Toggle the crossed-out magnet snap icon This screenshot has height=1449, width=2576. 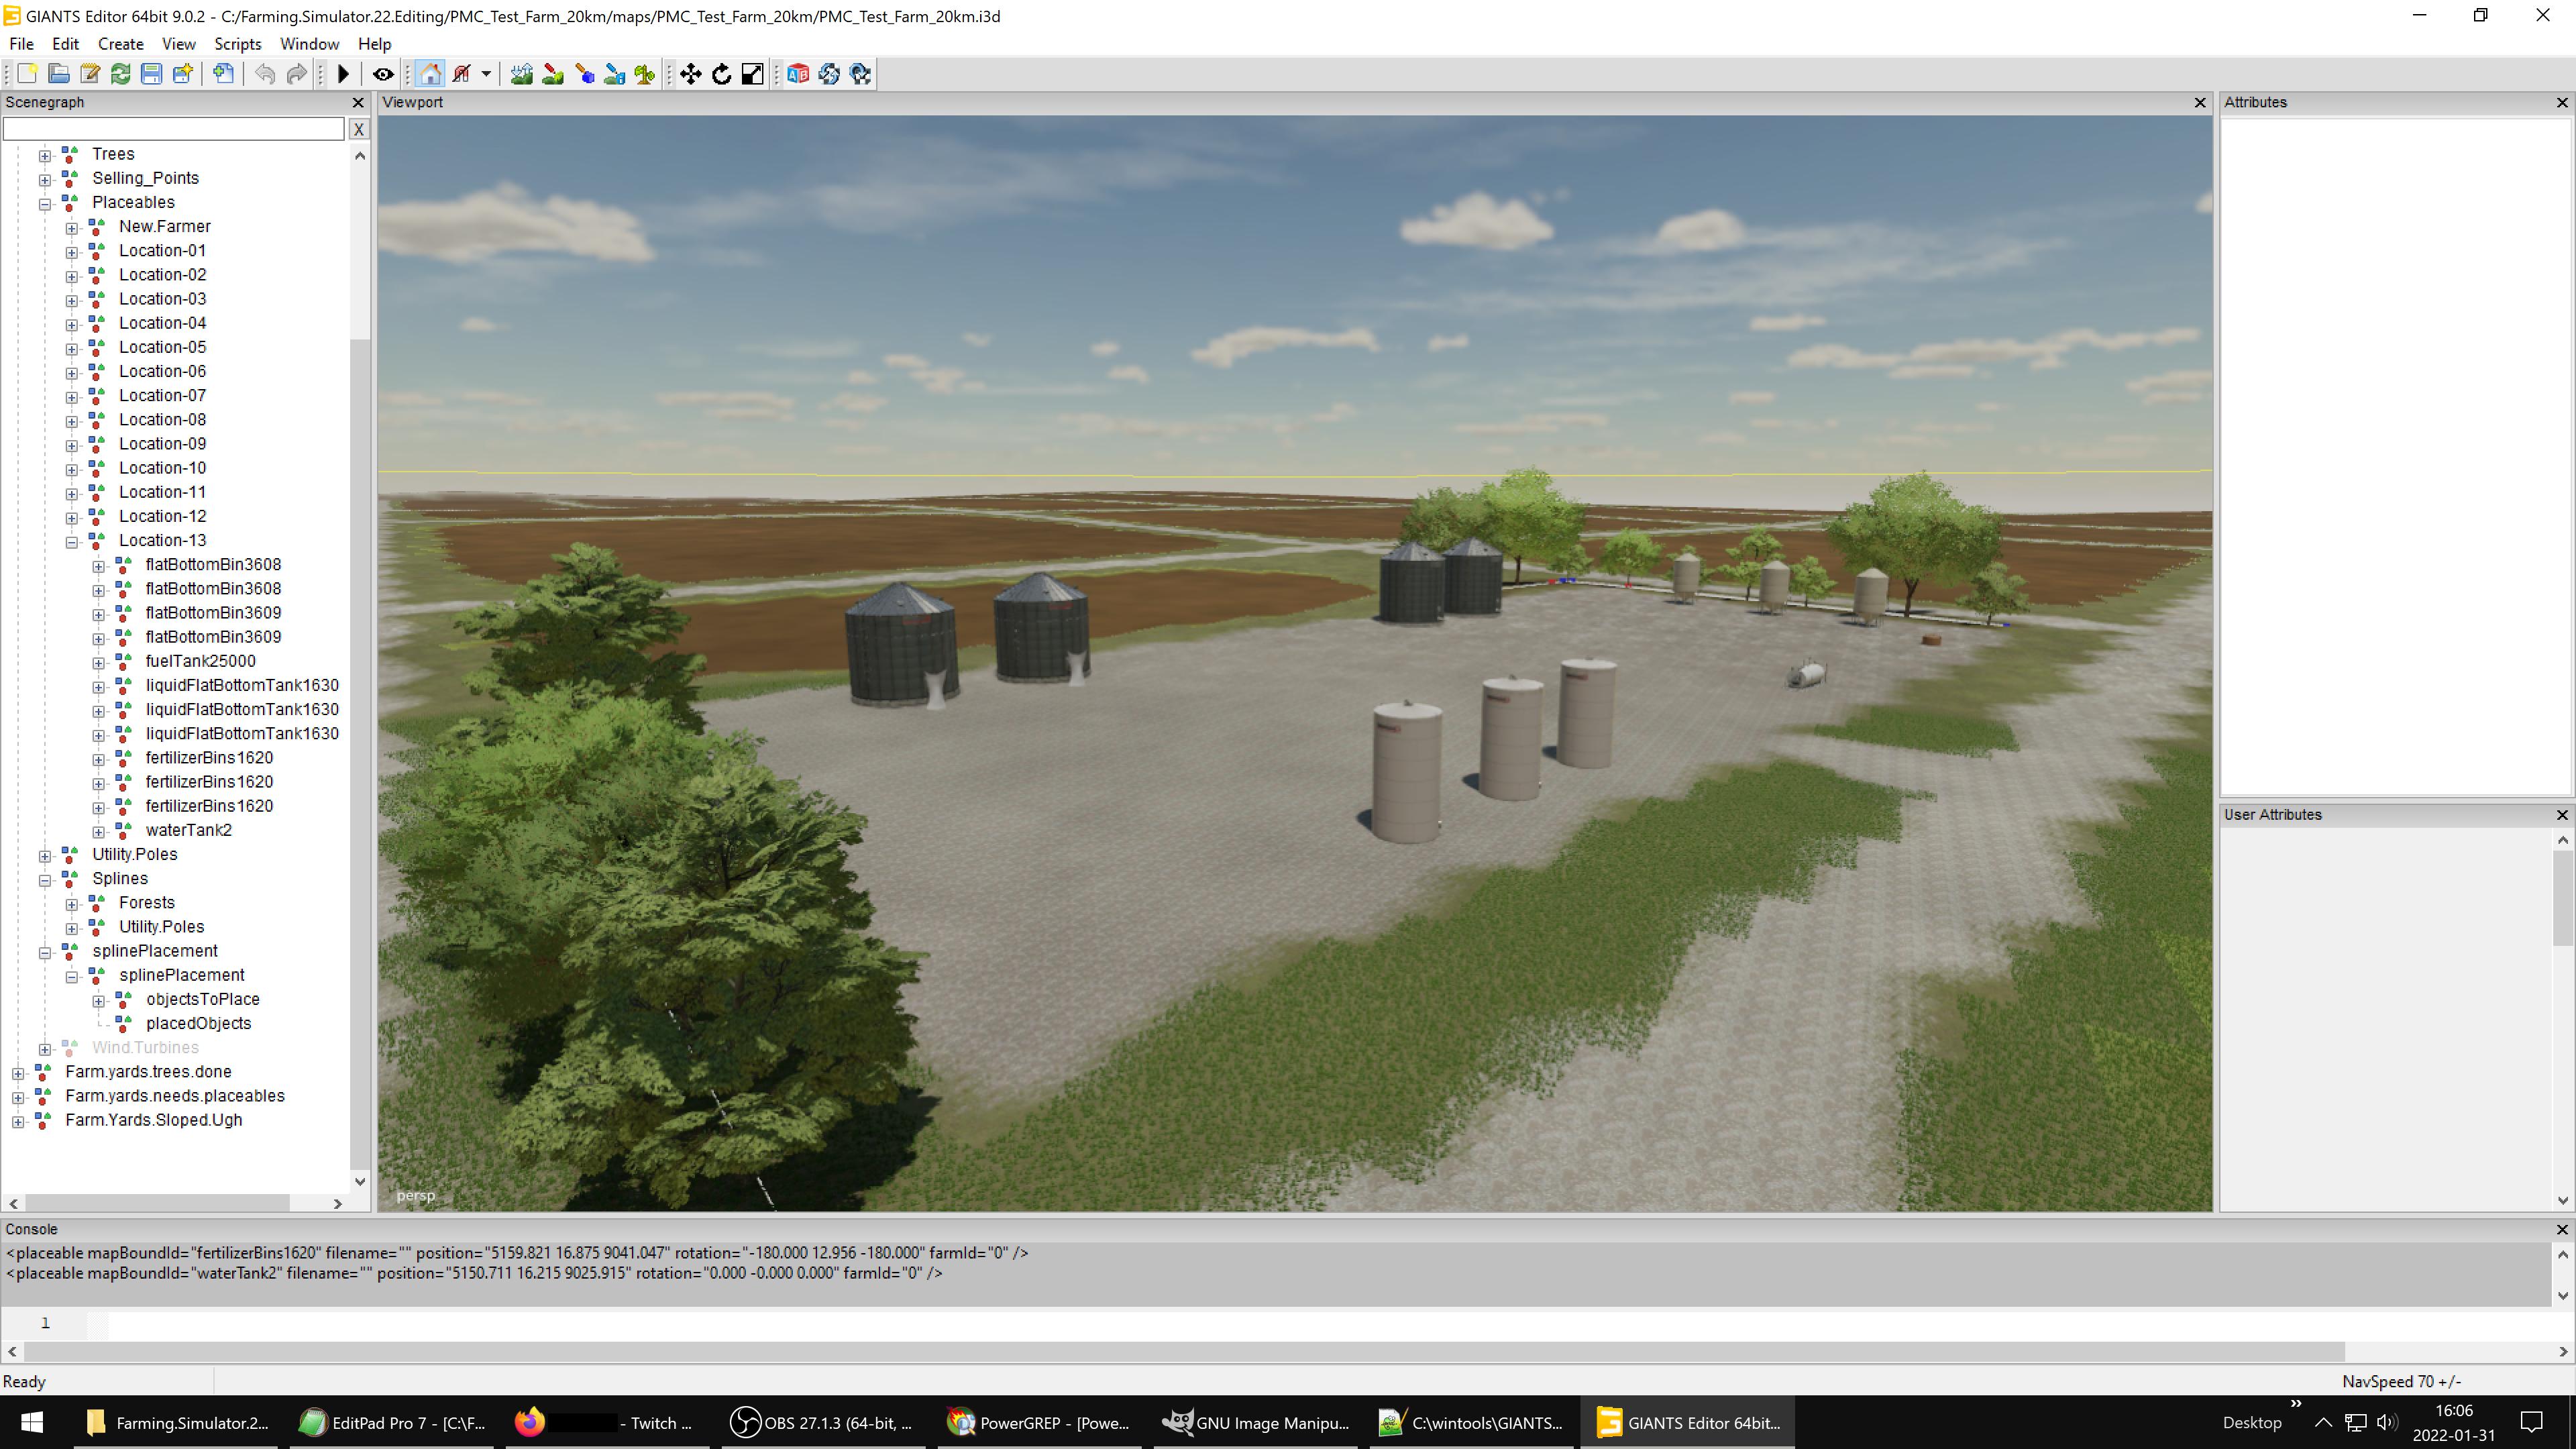(x=461, y=74)
